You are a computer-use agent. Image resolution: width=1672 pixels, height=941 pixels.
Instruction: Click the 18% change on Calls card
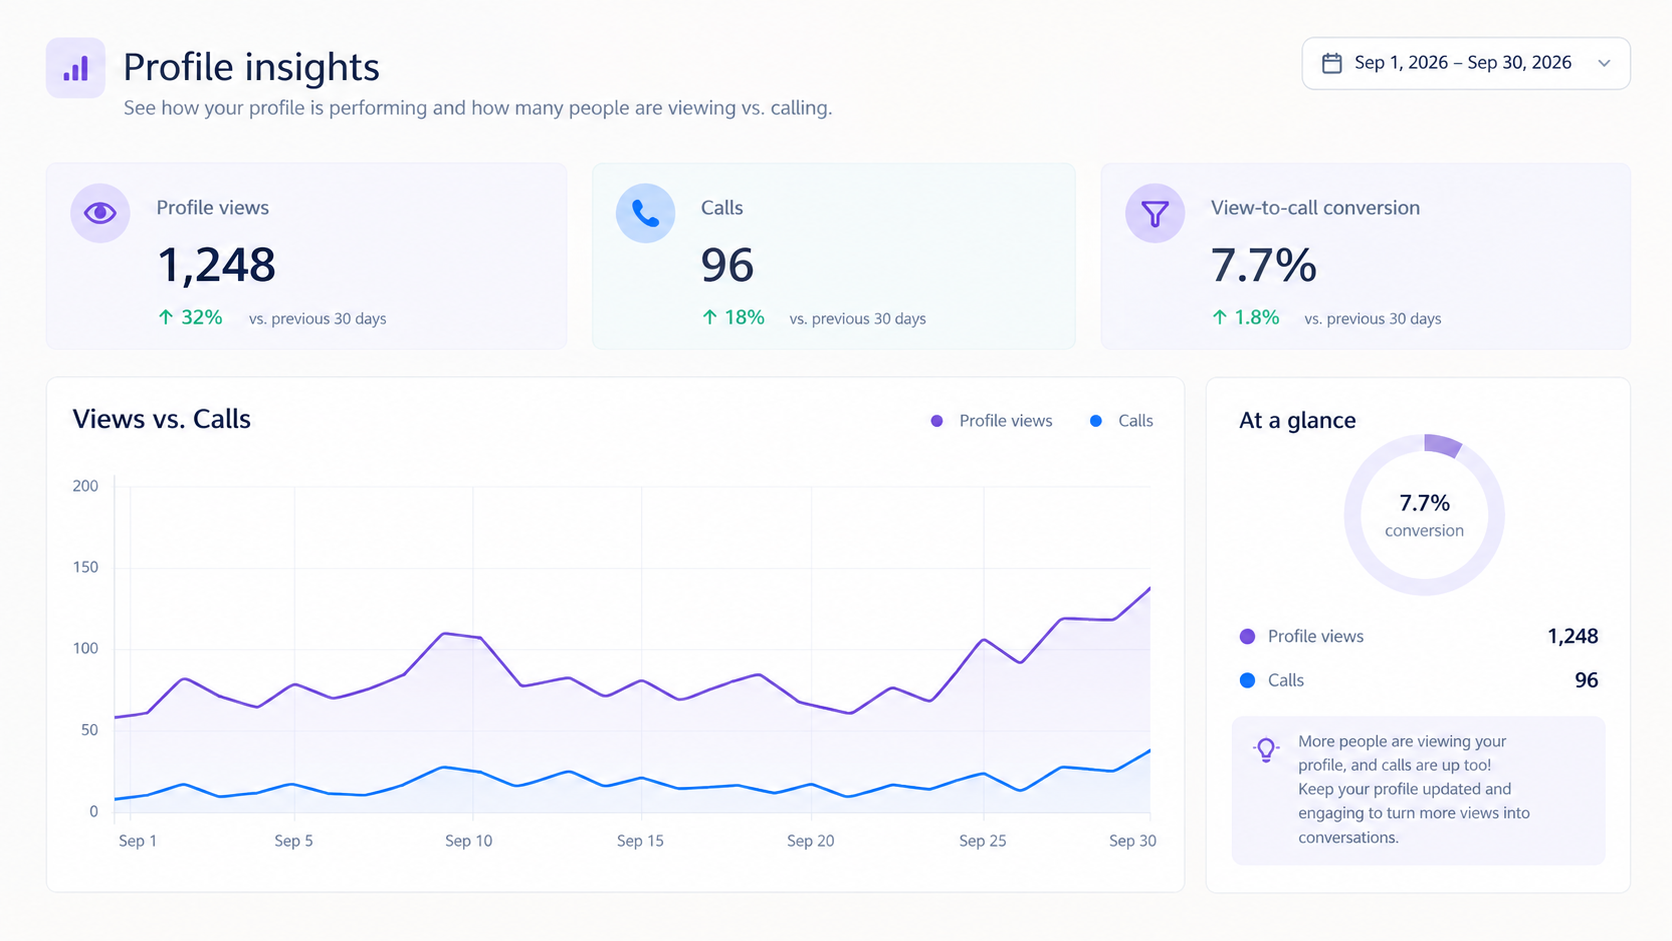[x=745, y=317]
